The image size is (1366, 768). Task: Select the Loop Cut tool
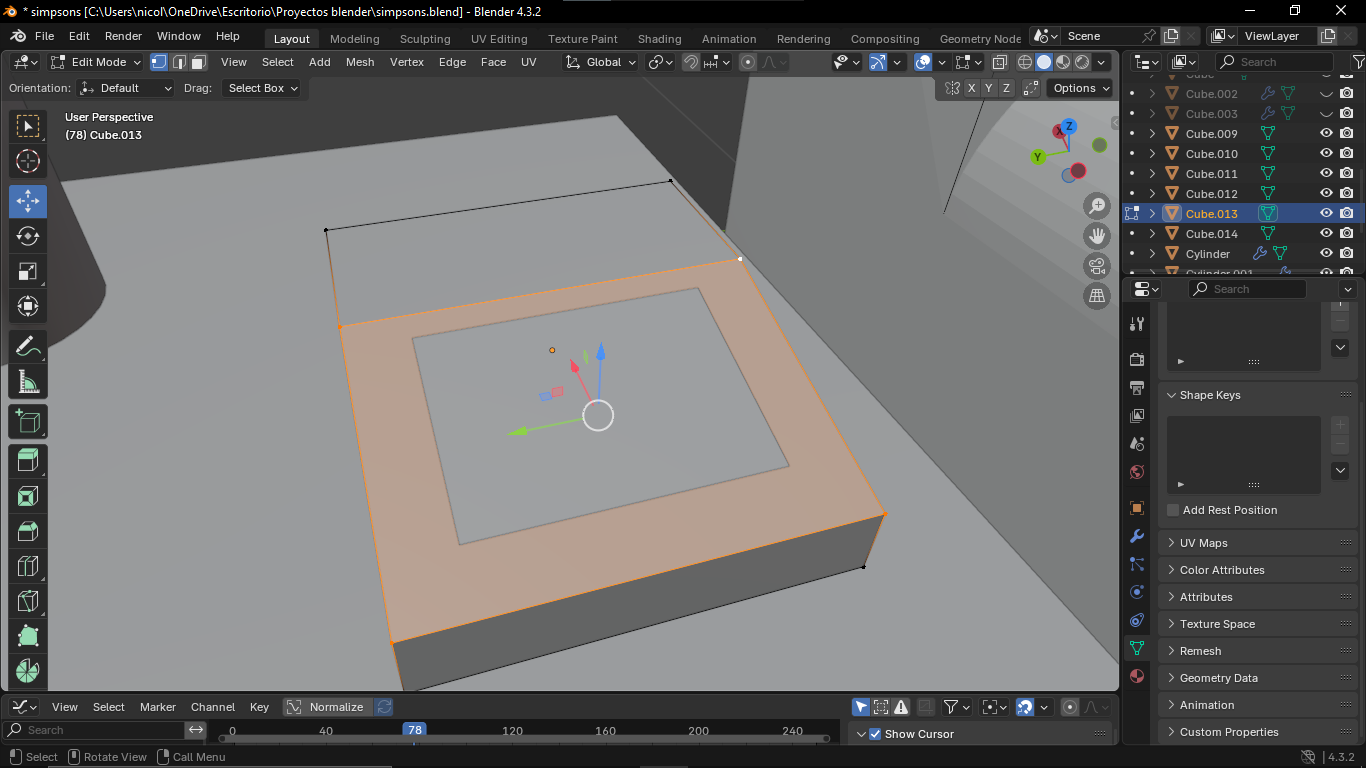[x=28, y=566]
